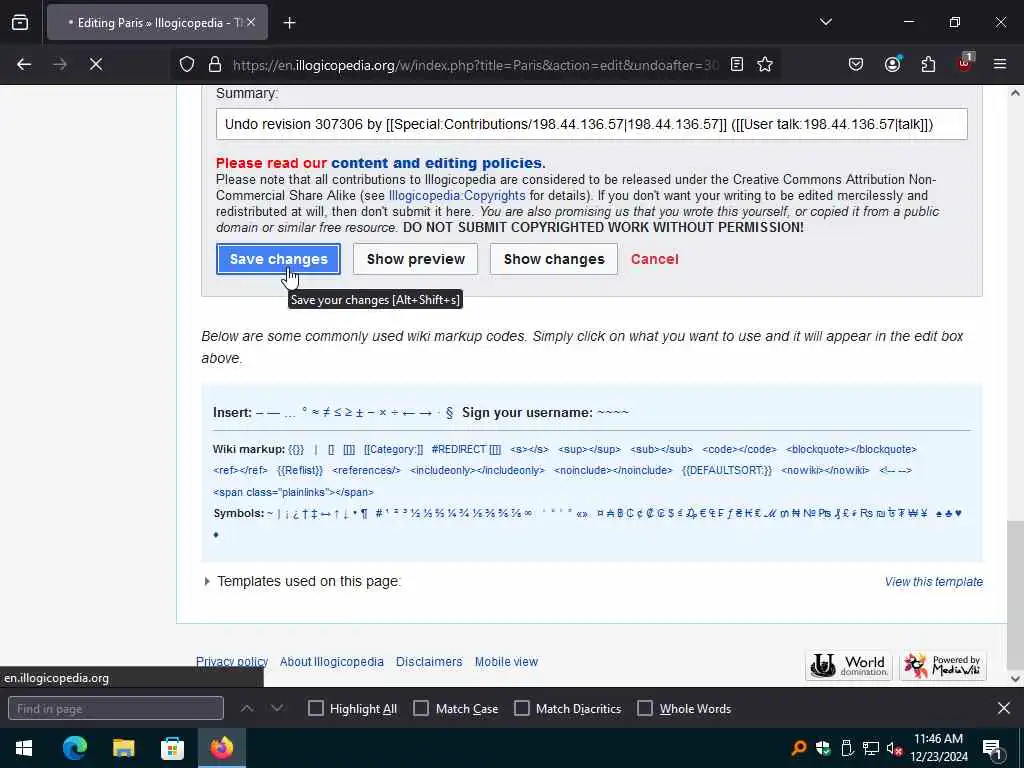Screen dimensions: 1024x768
Task: Open Pocket save icon
Action: [856, 64]
